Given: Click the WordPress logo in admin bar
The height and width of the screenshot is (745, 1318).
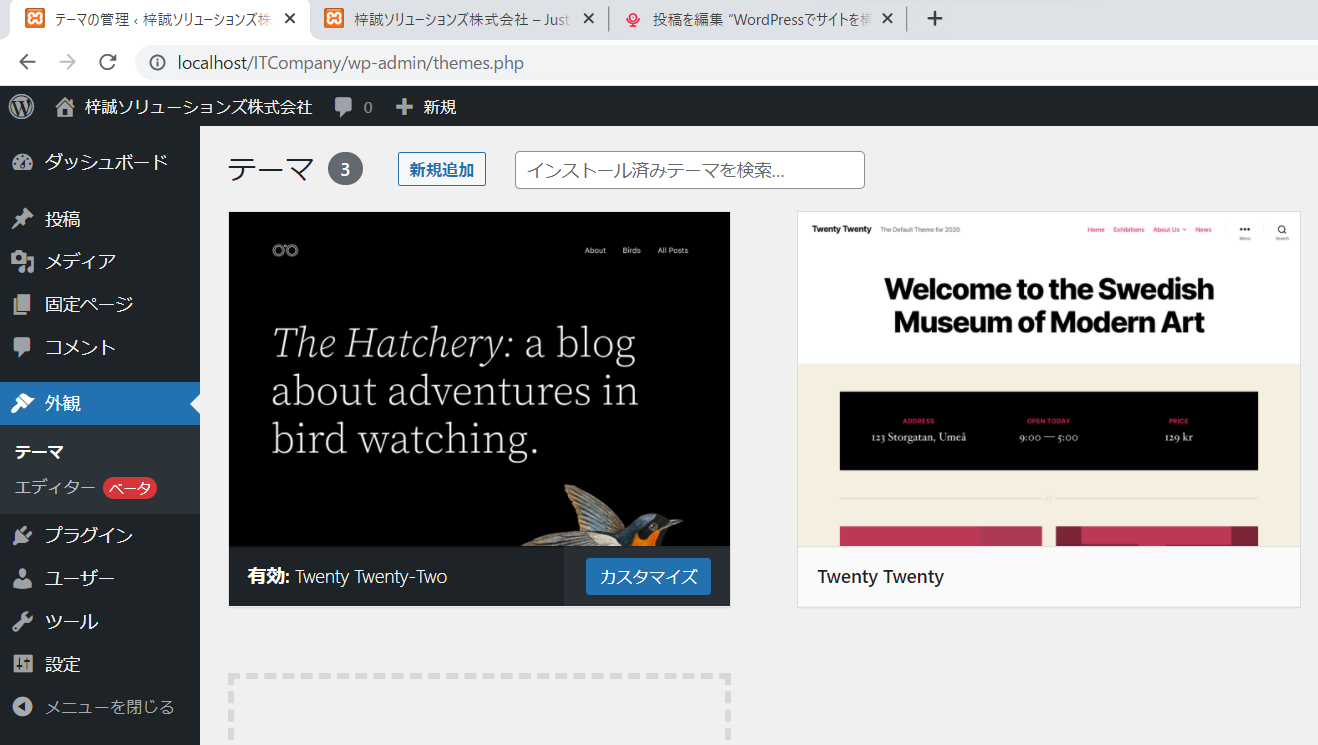Looking at the screenshot, I should [x=21, y=106].
